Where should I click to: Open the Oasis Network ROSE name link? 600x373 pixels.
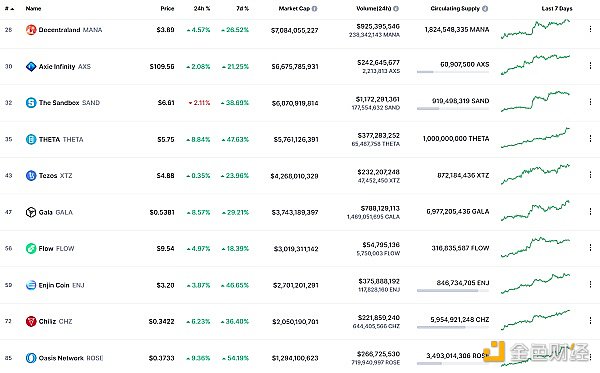[x=71, y=358]
